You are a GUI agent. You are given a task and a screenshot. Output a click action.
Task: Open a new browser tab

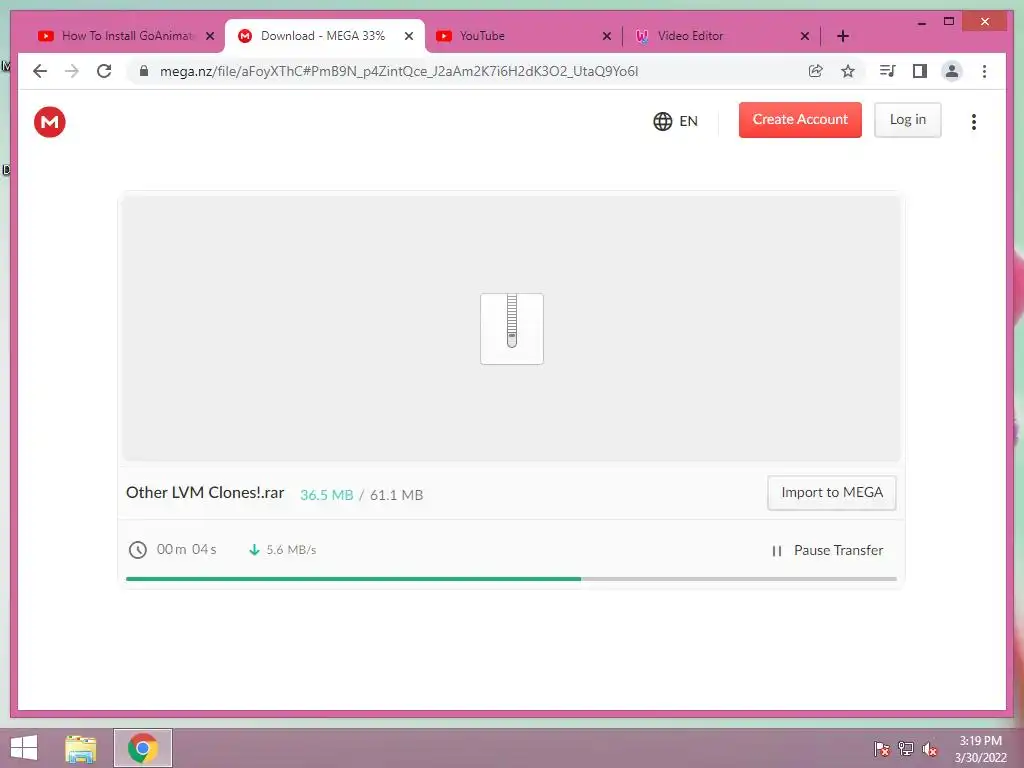[842, 36]
